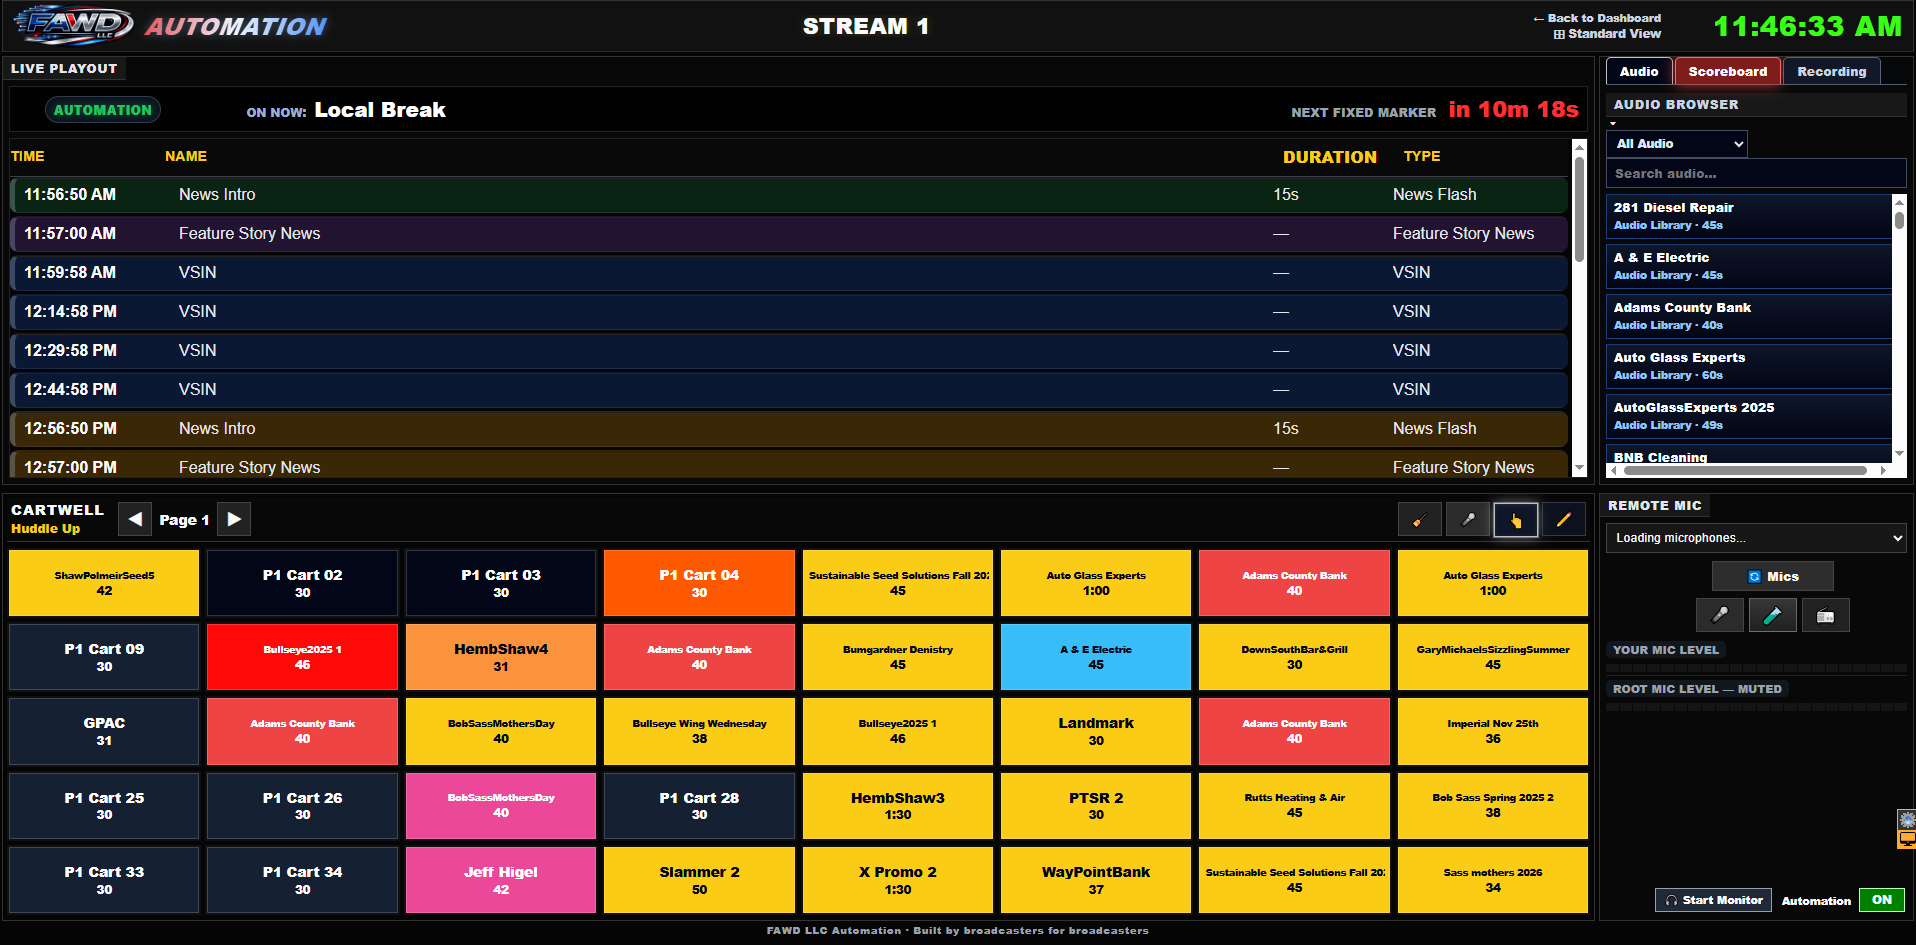Go to previous Cartwell page
This screenshot has width=1916, height=945.
click(135, 519)
